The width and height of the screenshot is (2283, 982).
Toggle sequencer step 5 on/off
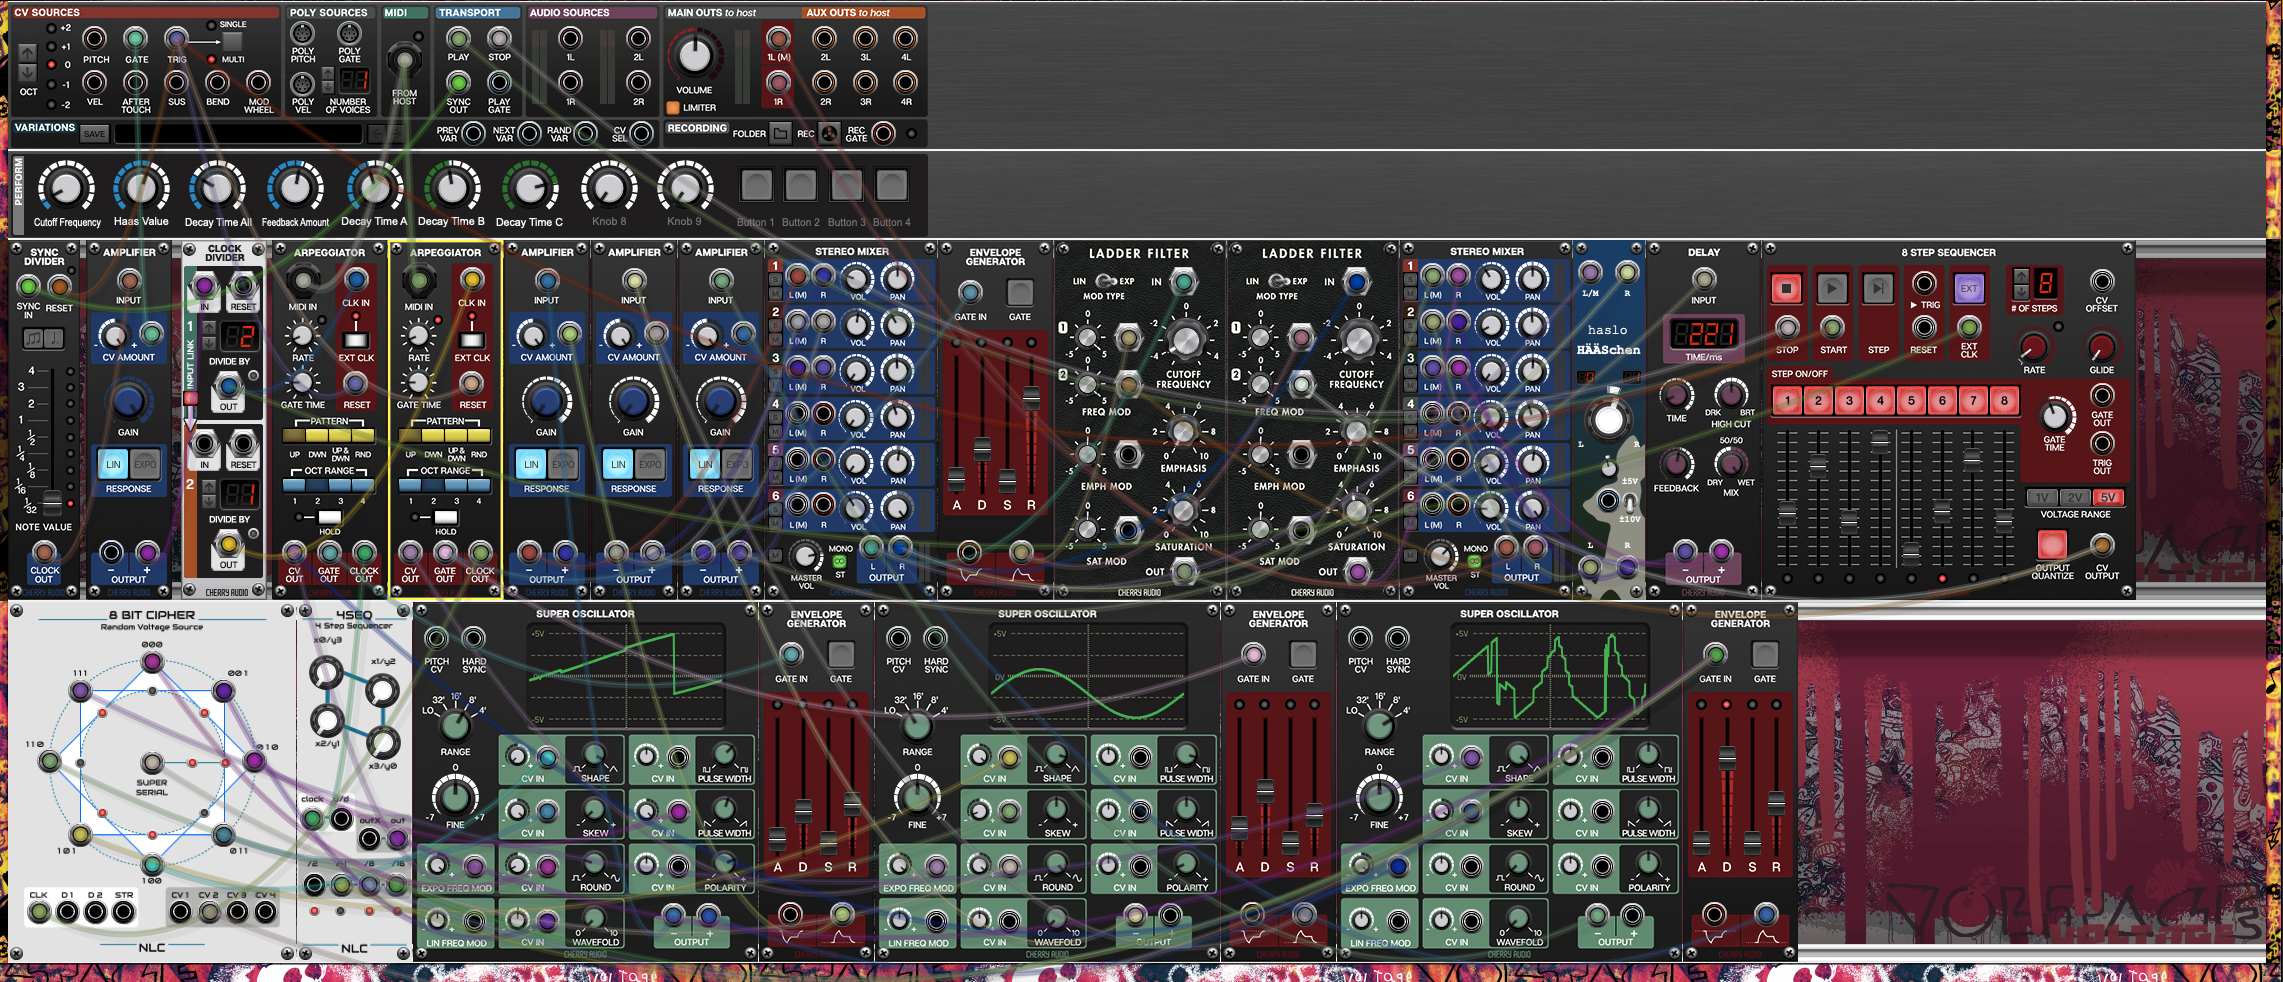coord(1911,401)
